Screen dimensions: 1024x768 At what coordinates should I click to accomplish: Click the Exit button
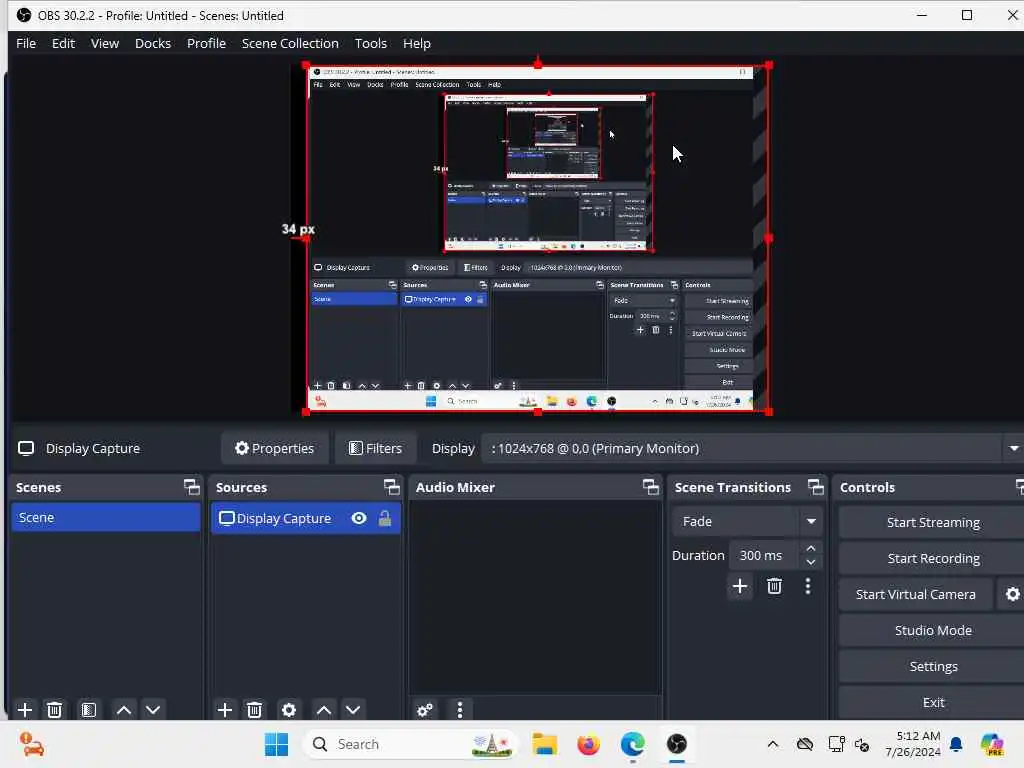pos(933,702)
